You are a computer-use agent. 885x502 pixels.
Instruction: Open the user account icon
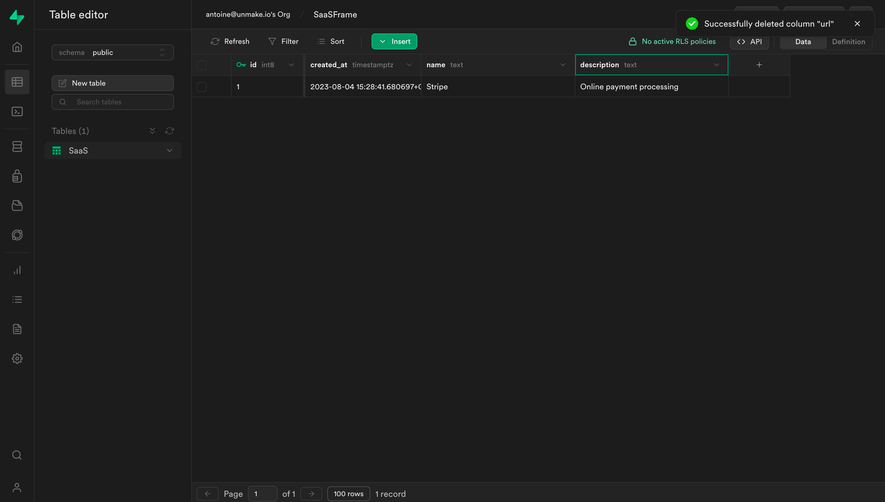pyautogui.click(x=17, y=487)
